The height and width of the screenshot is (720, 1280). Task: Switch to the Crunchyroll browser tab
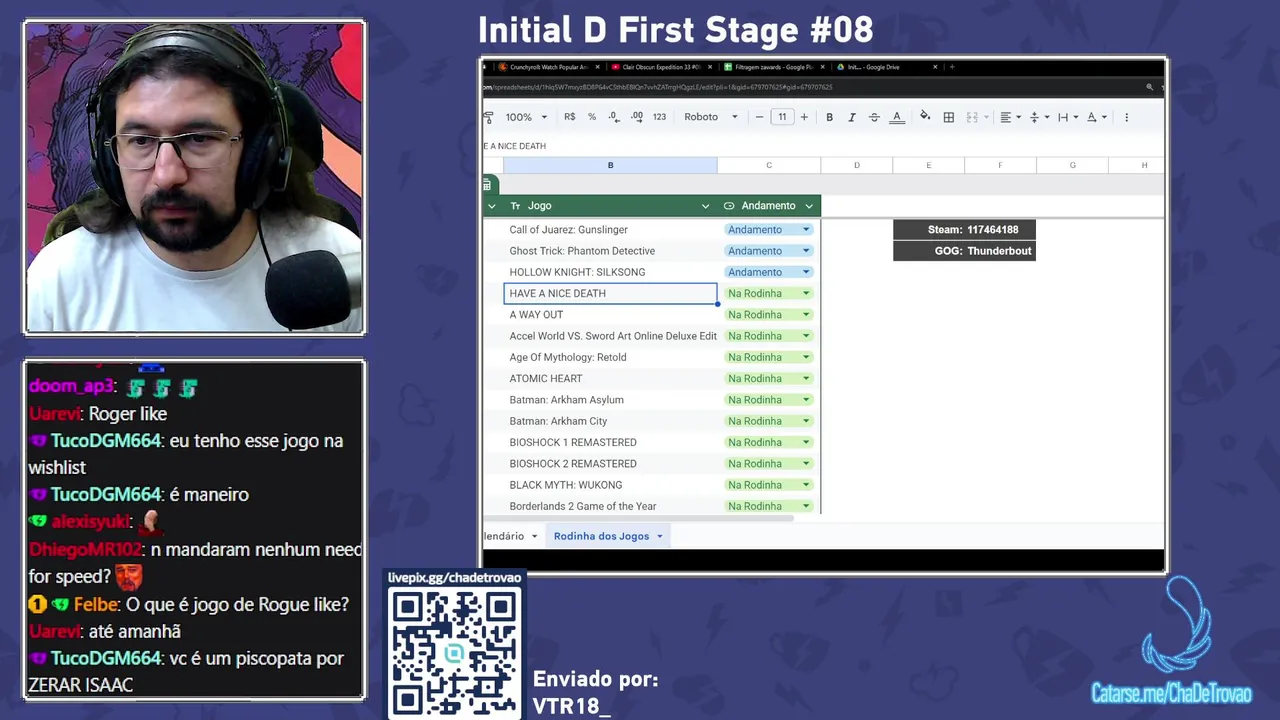click(548, 67)
